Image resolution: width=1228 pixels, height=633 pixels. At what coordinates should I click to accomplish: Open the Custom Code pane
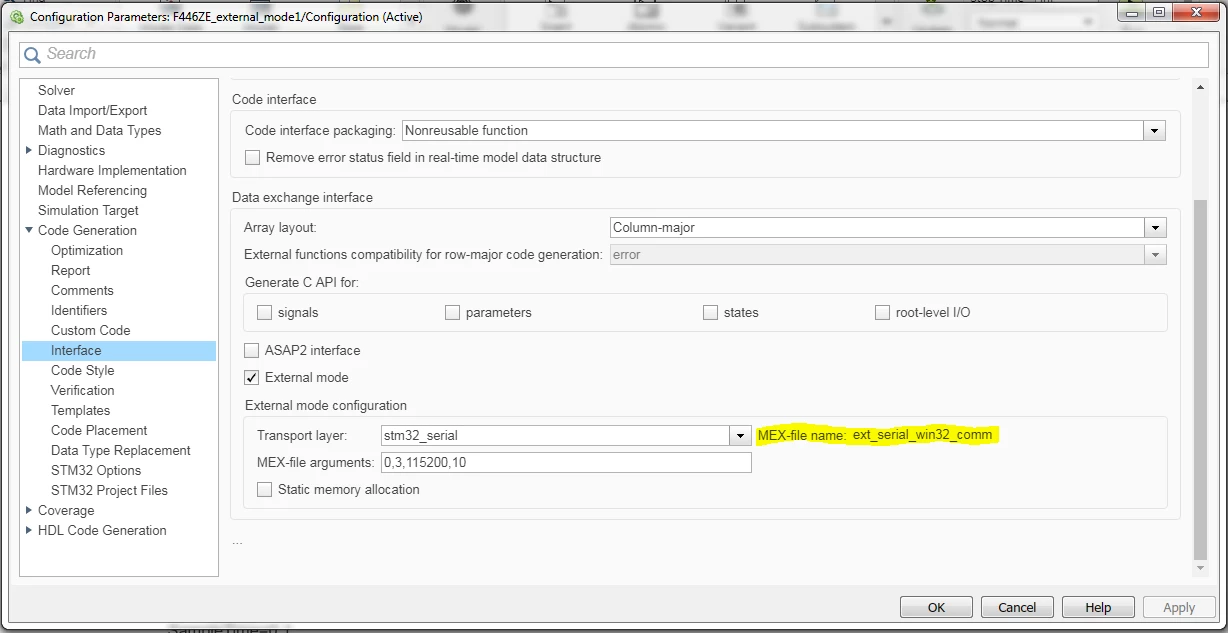tap(90, 330)
